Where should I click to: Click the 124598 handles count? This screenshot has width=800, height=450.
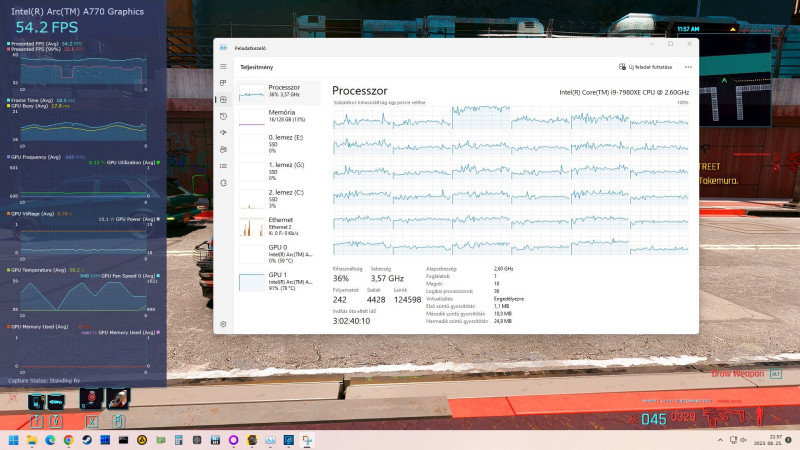tap(407, 300)
